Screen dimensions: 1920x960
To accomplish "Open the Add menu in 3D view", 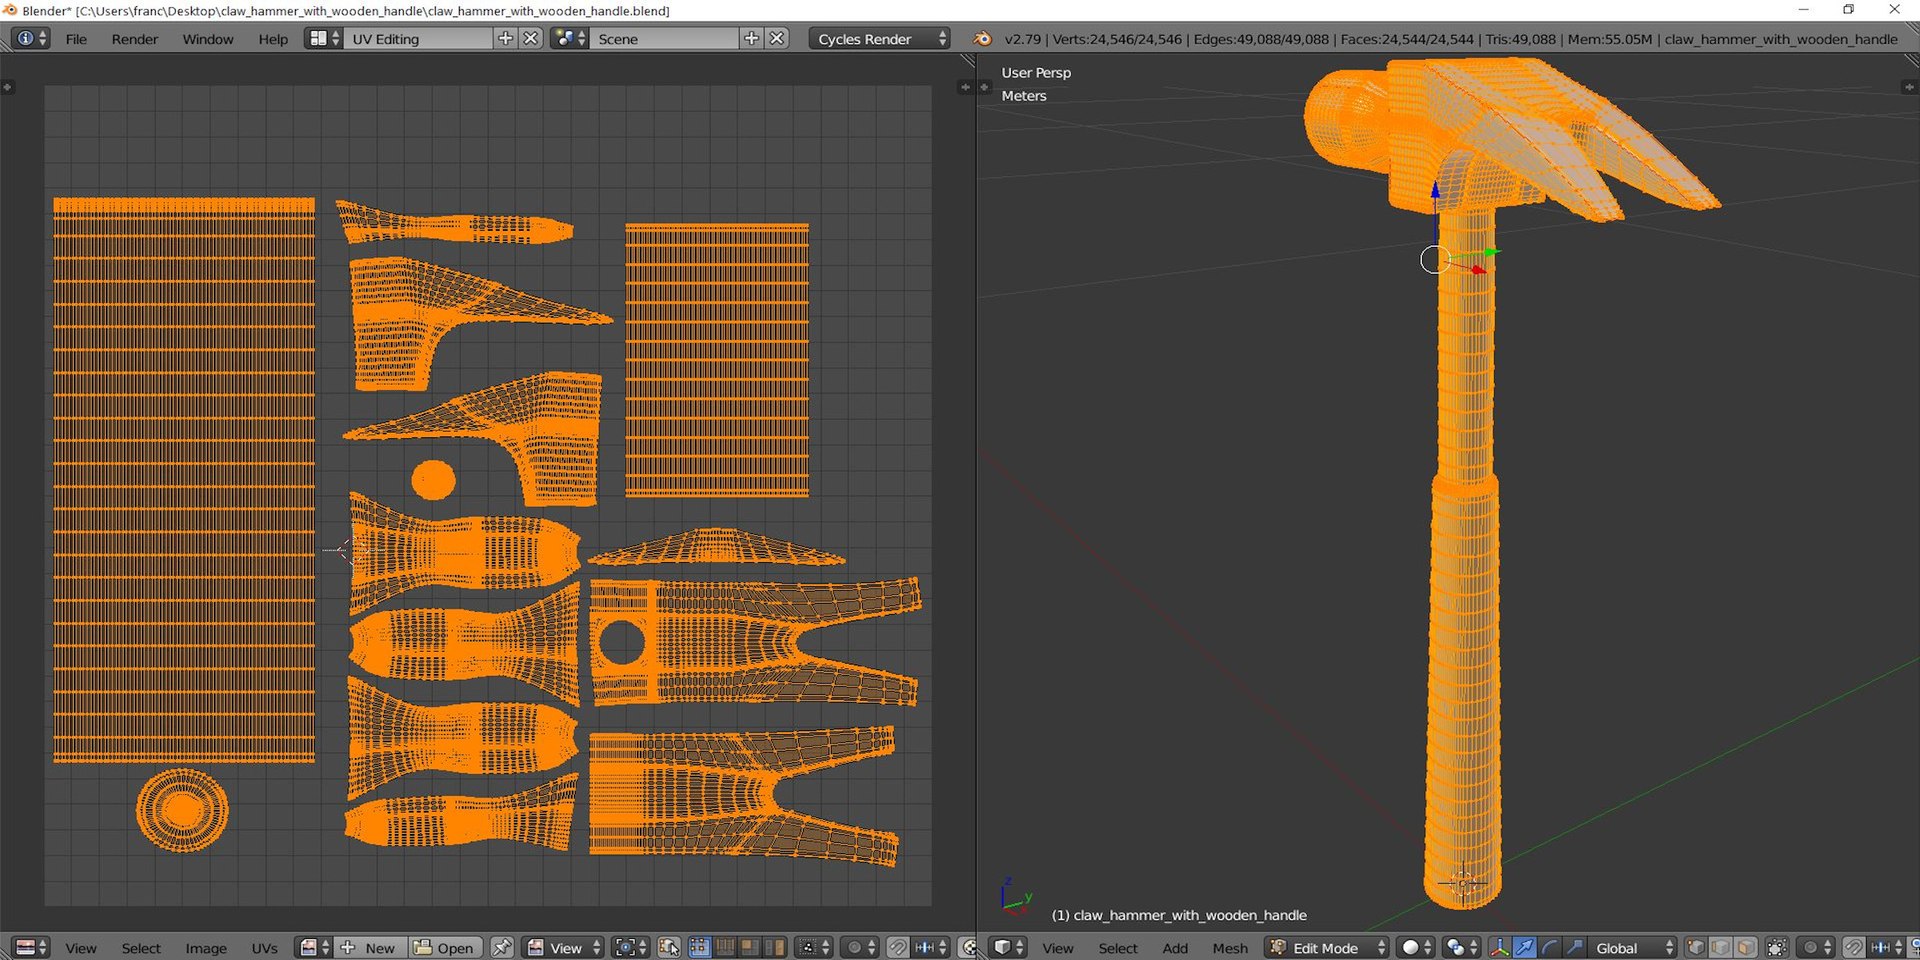I will pyautogui.click(x=1175, y=948).
